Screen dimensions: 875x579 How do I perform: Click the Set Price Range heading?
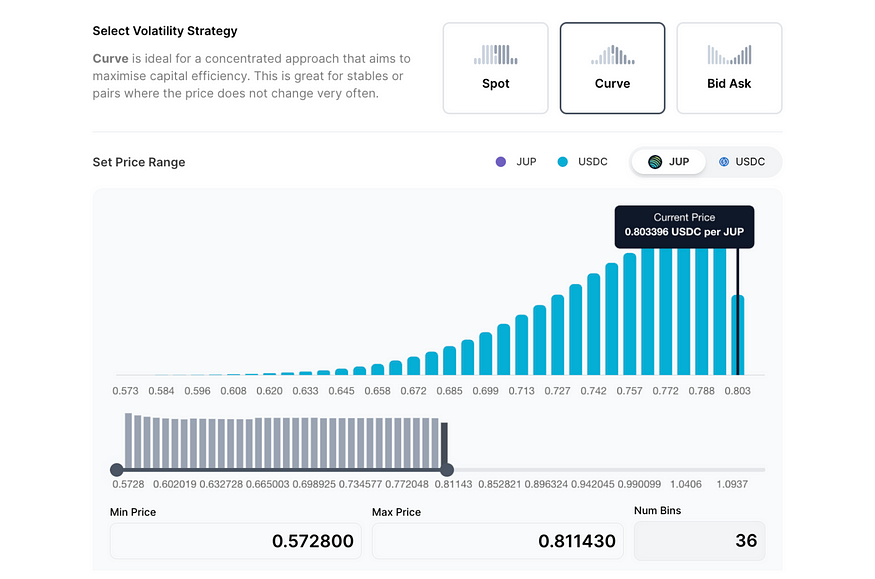click(139, 162)
